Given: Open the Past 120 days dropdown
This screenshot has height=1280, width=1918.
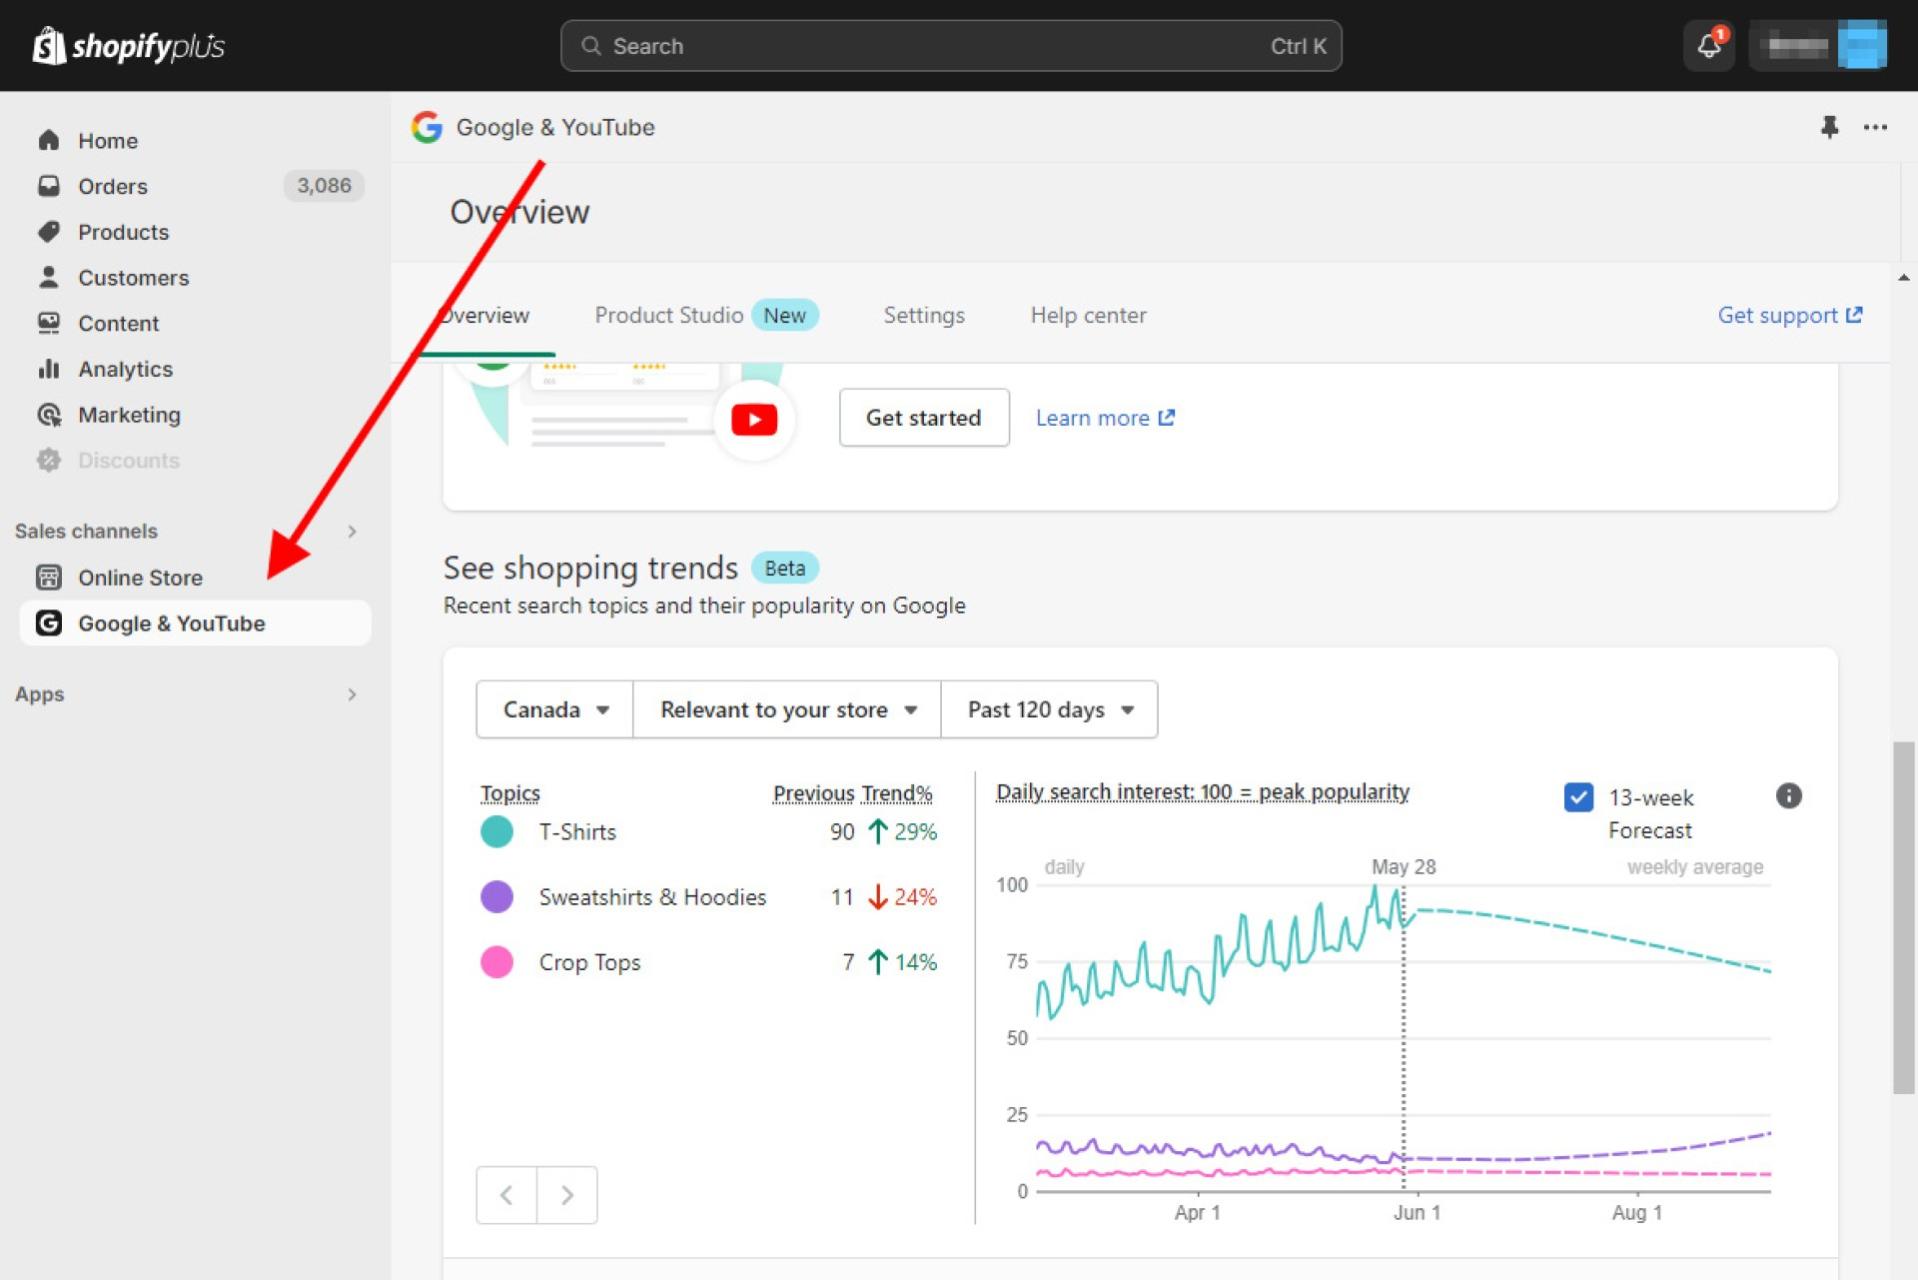Looking at the screenshot, I should tap(1049, 710).
